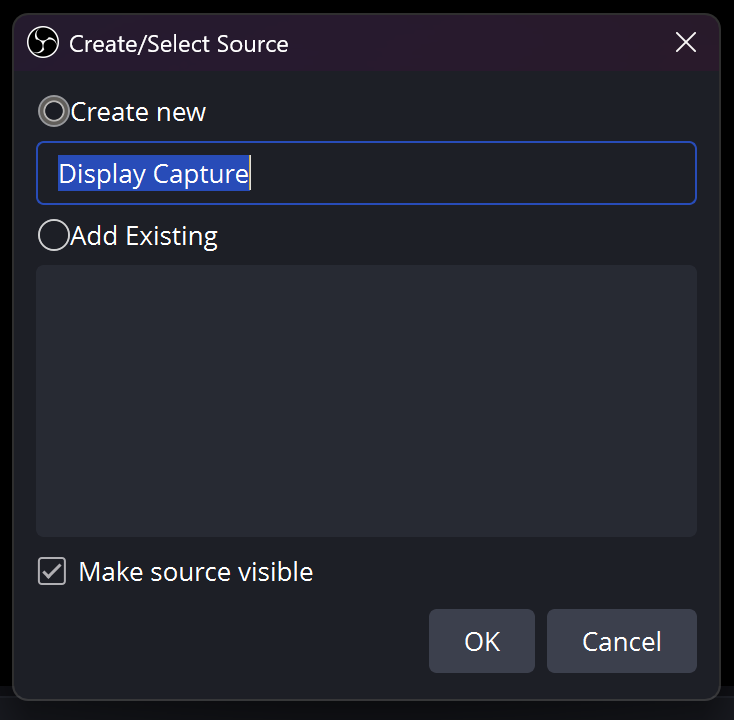Click the "Create new" label text
The height and width of the screenshot is (720, 734).
pos(138,112)
